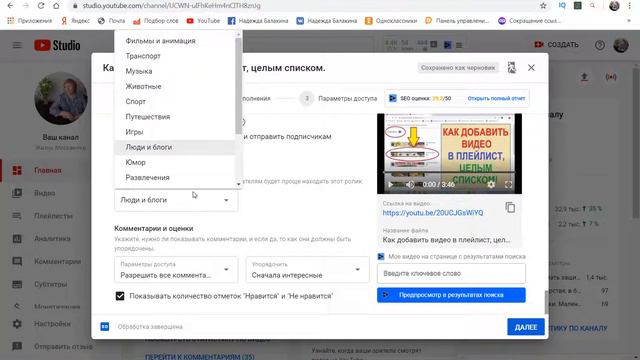Click the category list scrollbar thumb
The height and width of the screenshot is (360, 640).
pyautogui.click(x=238, y=86)
